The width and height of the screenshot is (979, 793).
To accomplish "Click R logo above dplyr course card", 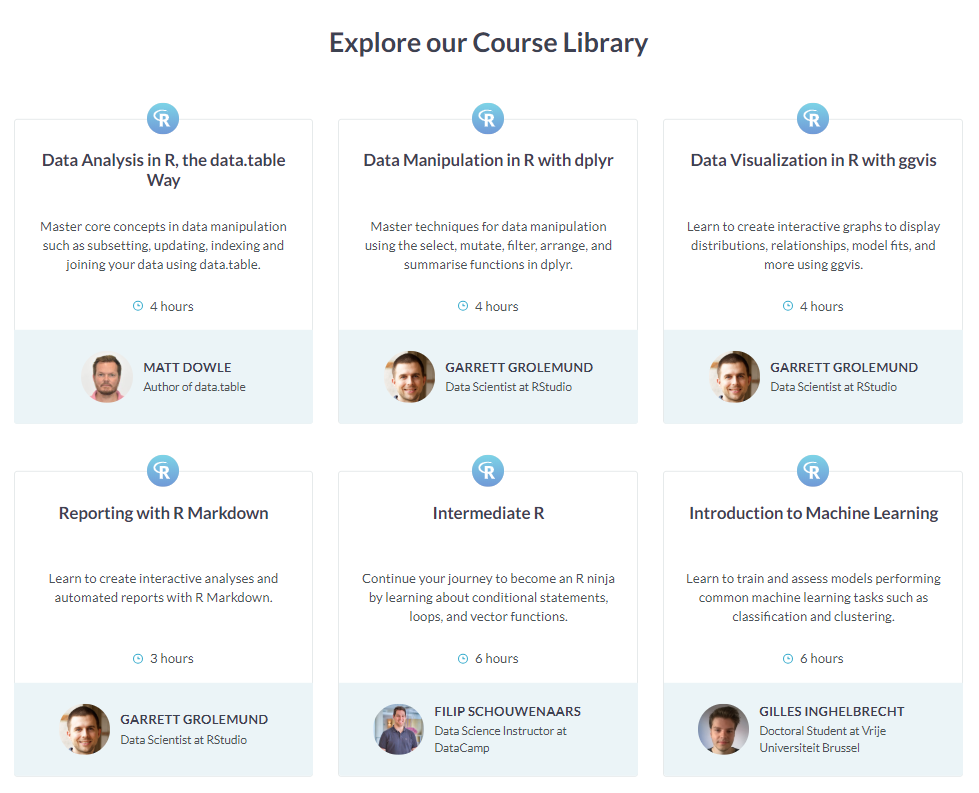I will (488, 119).
